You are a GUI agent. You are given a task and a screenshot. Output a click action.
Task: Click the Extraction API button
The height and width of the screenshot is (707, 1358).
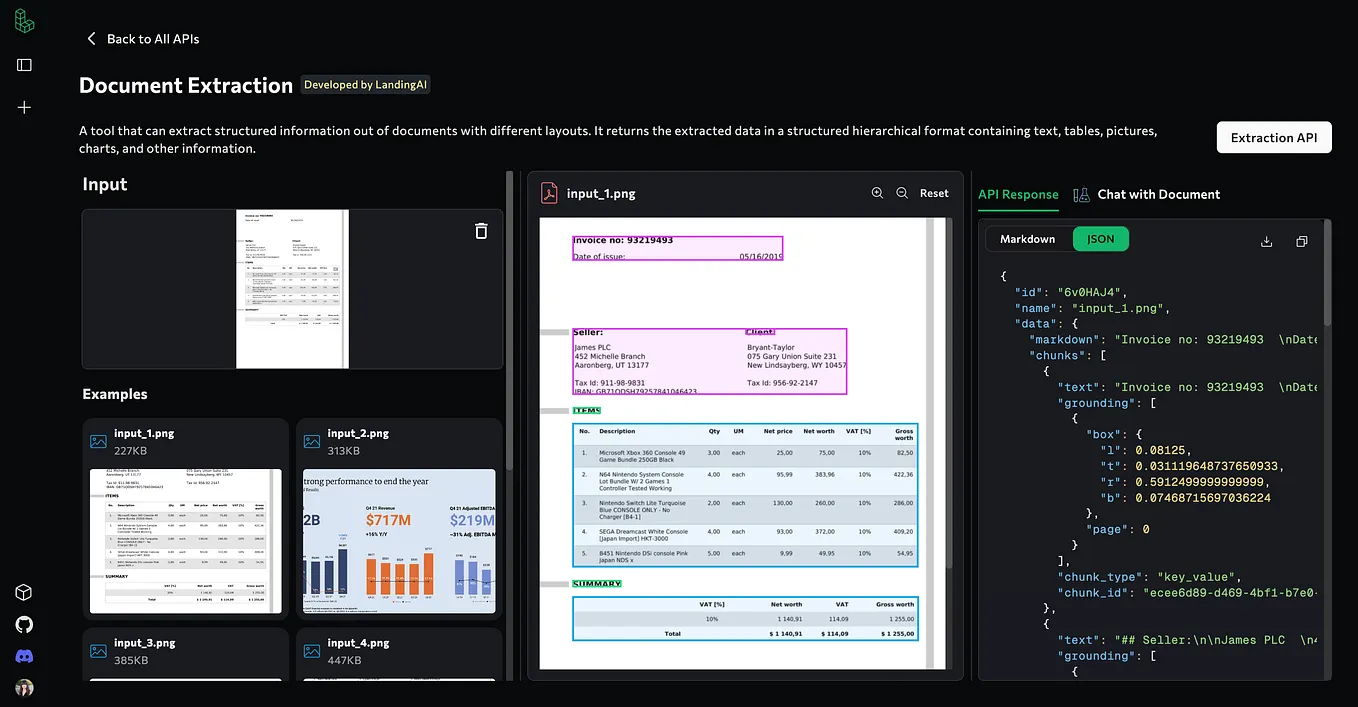(1273, 137)
